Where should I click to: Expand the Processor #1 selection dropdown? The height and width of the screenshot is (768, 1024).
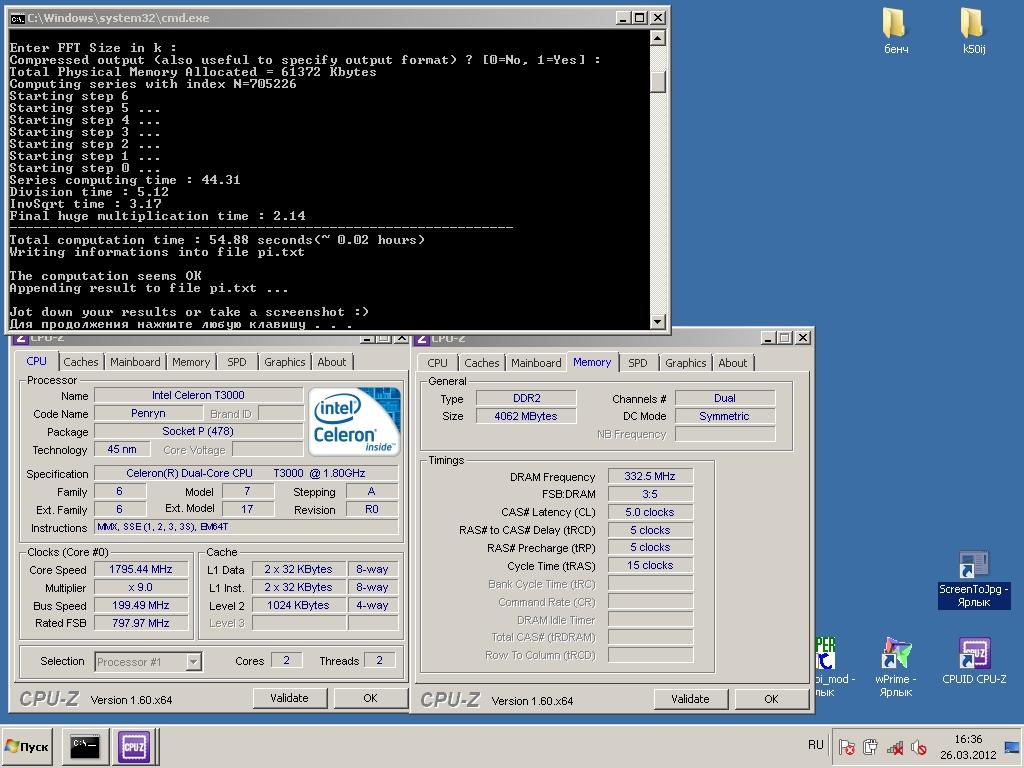pyautogui.click(x=193, y=662)
